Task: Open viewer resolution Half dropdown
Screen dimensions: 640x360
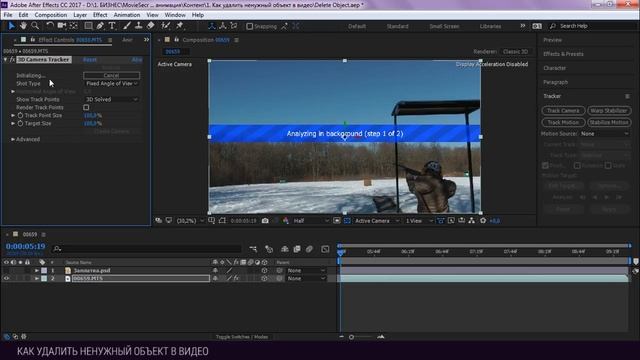Action: 311,221
